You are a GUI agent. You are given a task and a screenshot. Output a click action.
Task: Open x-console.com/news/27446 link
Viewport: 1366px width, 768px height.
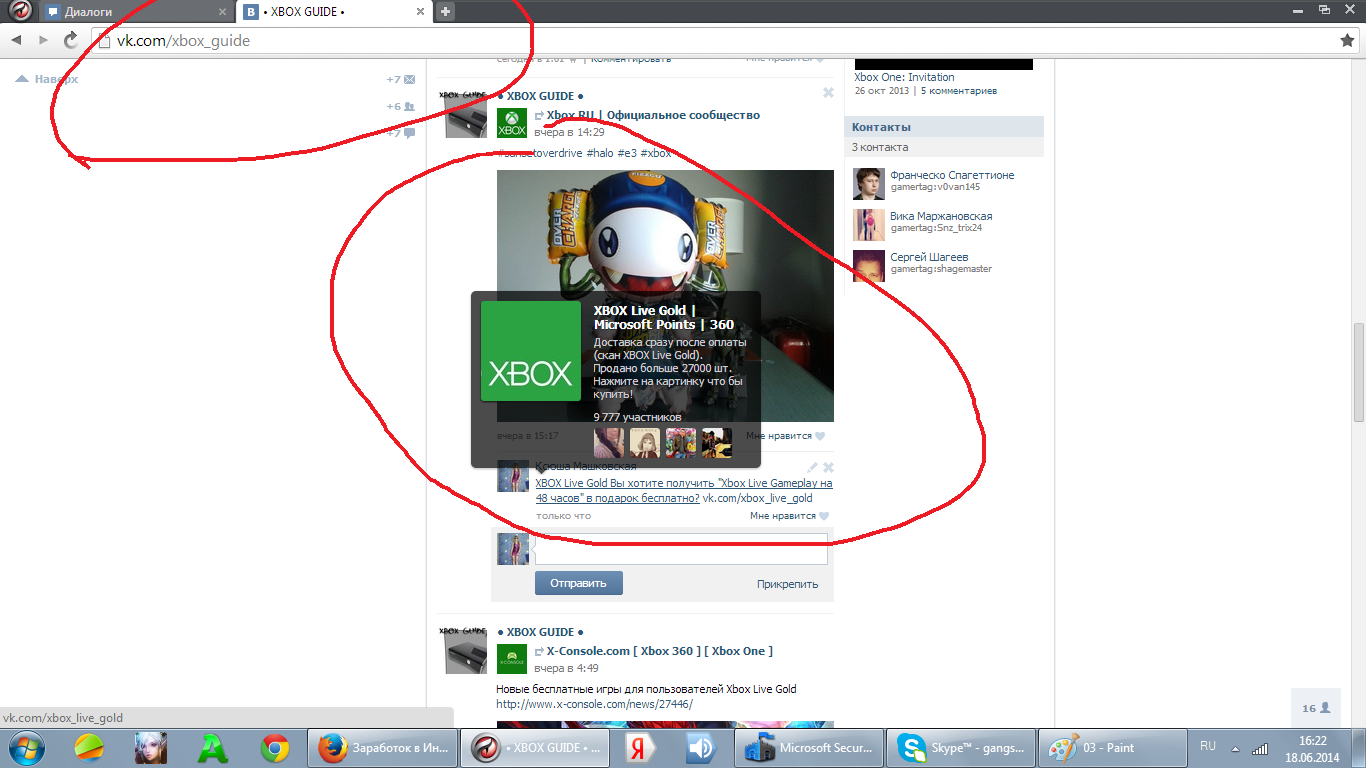pyautogui.click(x=594, y=704)
